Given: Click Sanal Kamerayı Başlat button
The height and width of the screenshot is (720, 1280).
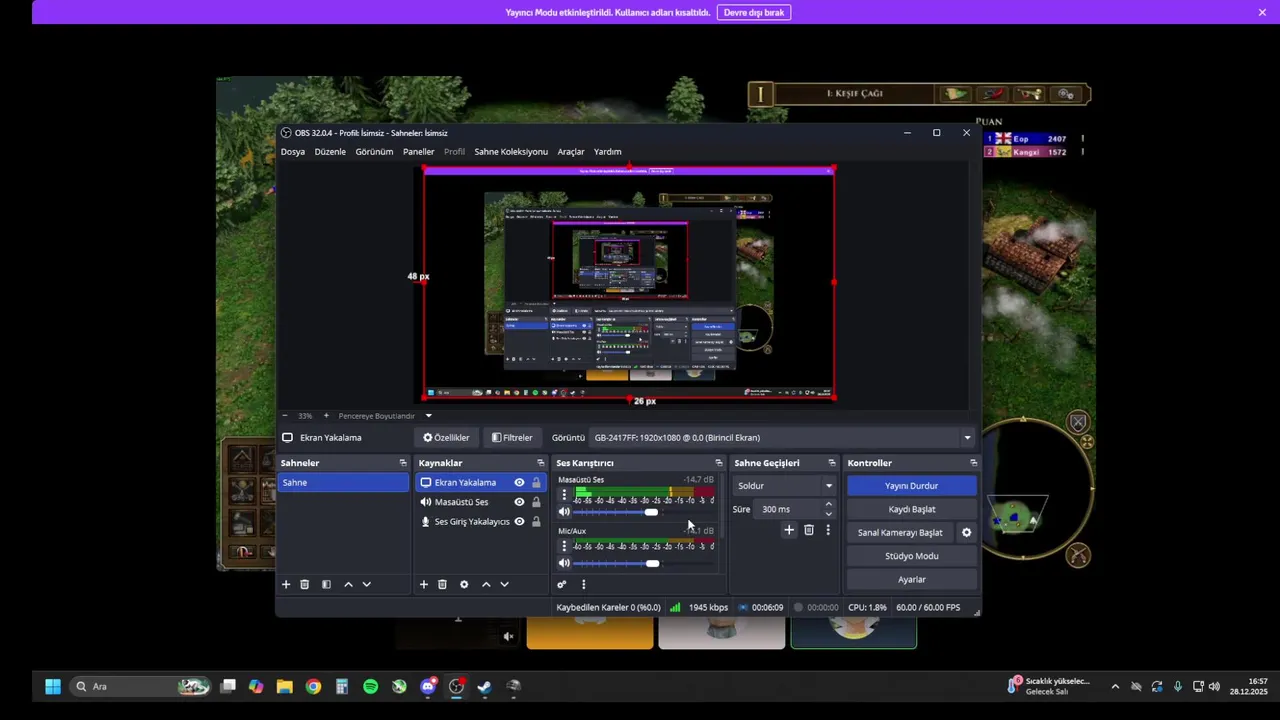Looking at the screenshot, I should (x=900, y=533).
